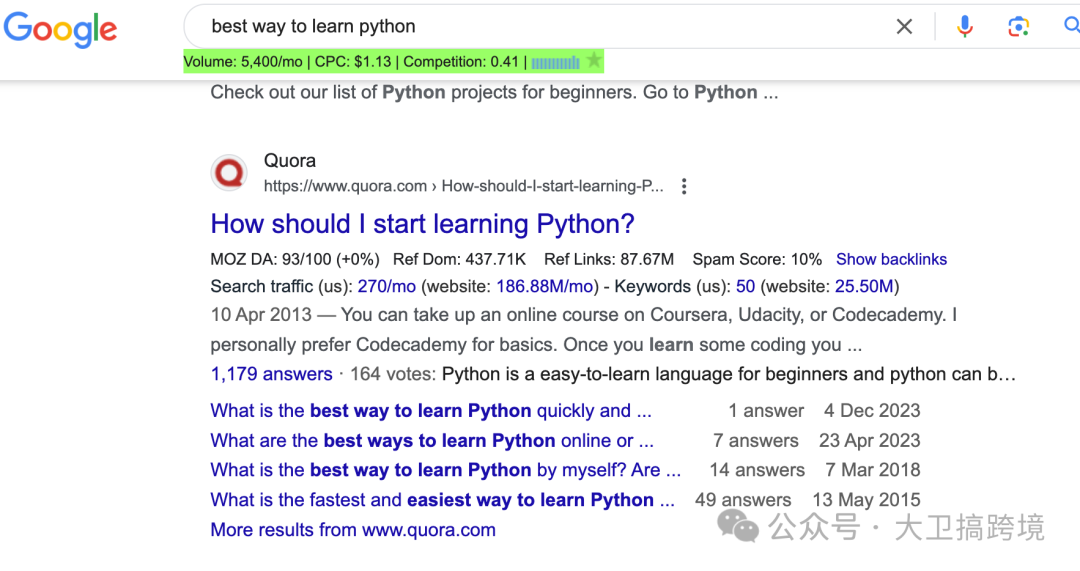Click the 7 Mar 2018 date
1080x571 pixels.
click(872, 470)
